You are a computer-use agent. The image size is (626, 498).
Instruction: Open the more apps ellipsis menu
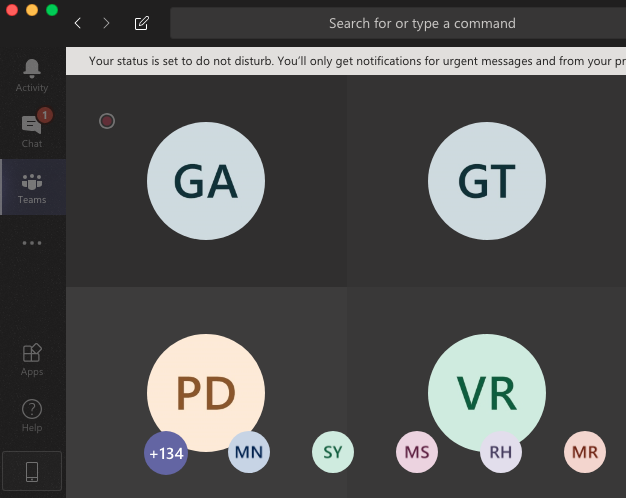pos(32,242)
